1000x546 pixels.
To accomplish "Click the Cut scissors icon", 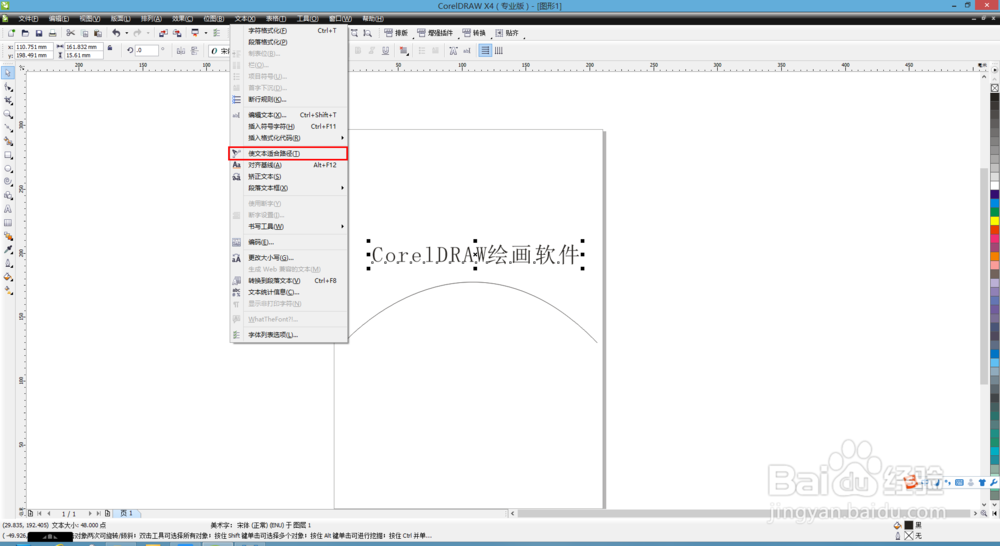I will 71,33.
